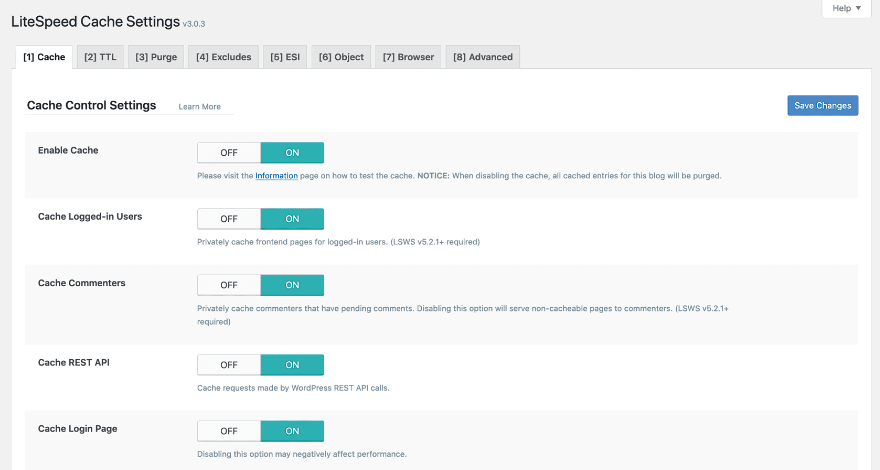Go to the ESI tab
880x470 pixels.
coord(286,57)
